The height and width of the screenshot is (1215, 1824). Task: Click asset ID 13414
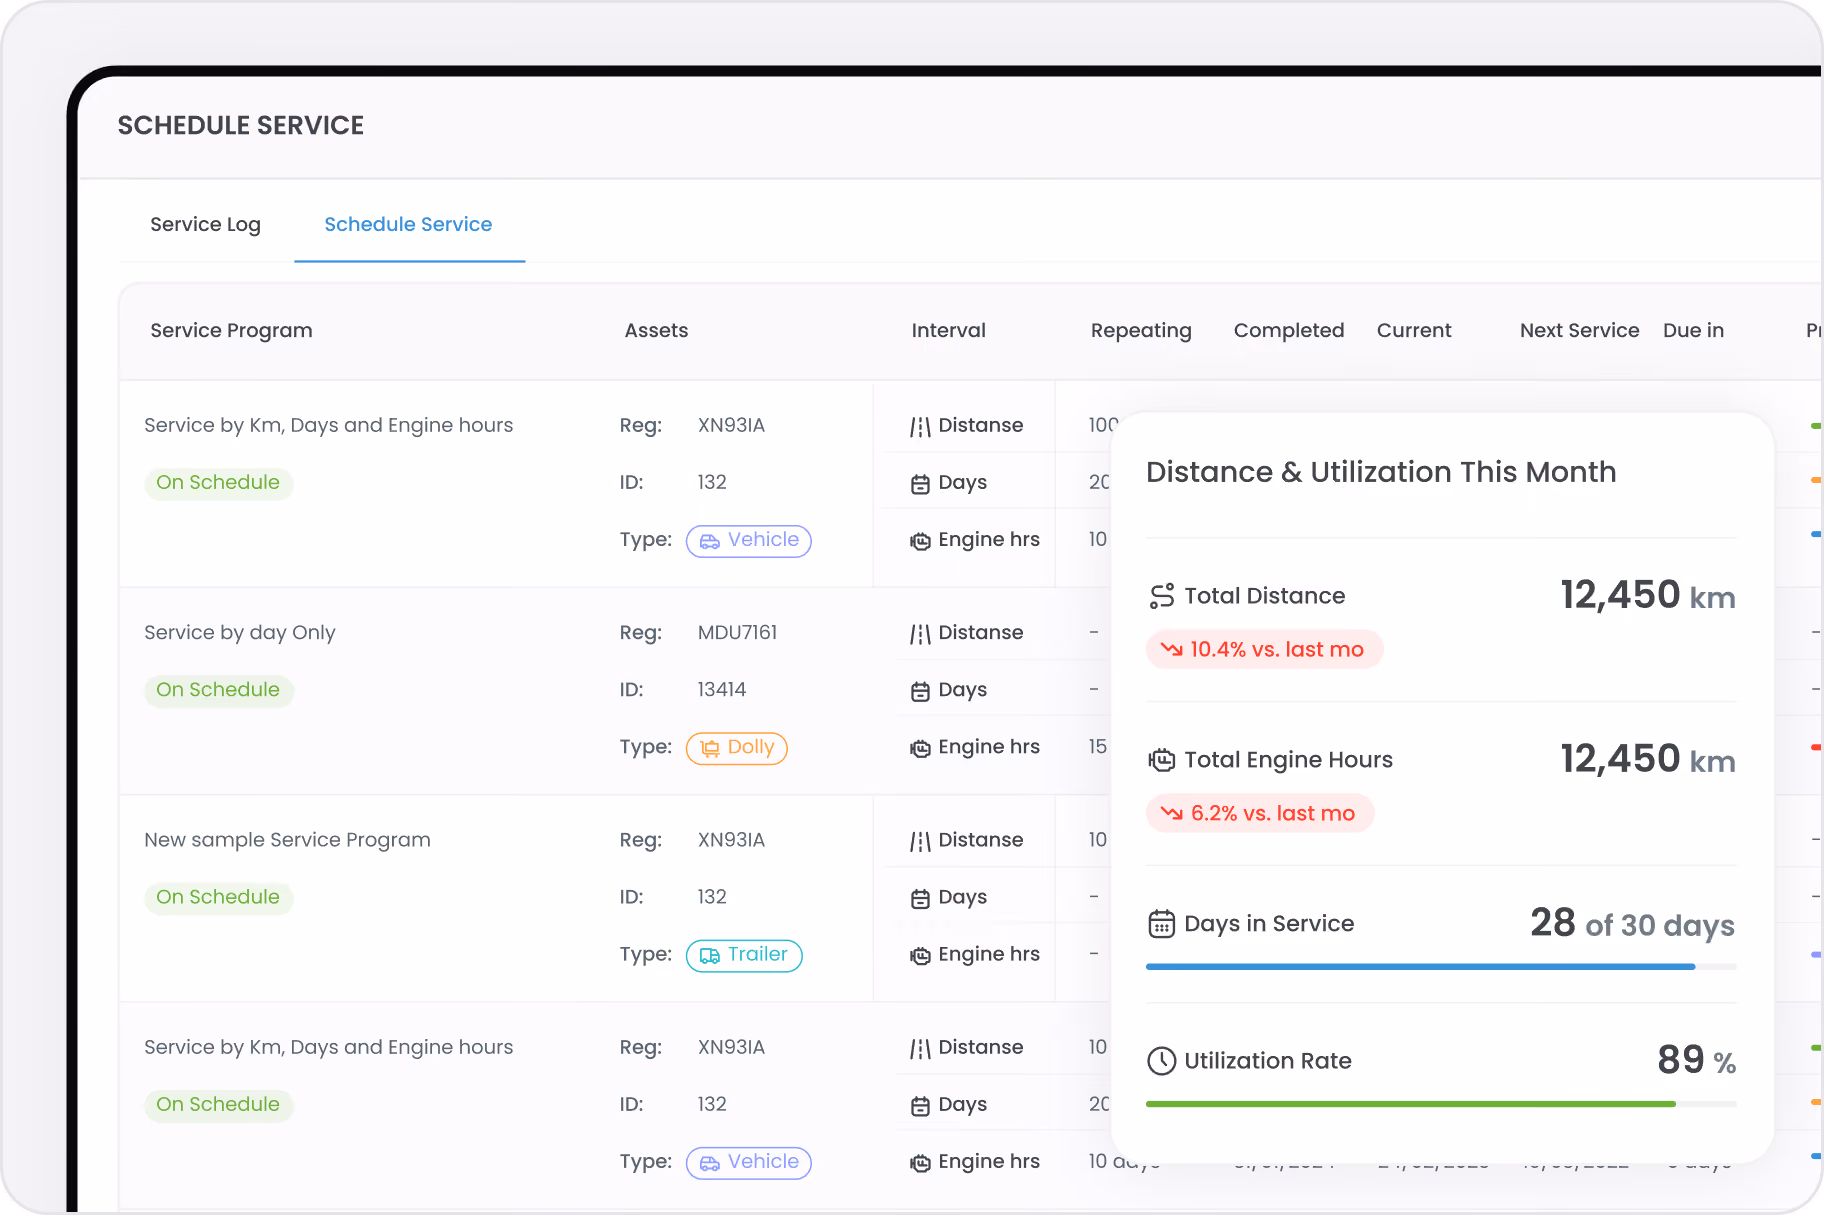coord(721,690)
